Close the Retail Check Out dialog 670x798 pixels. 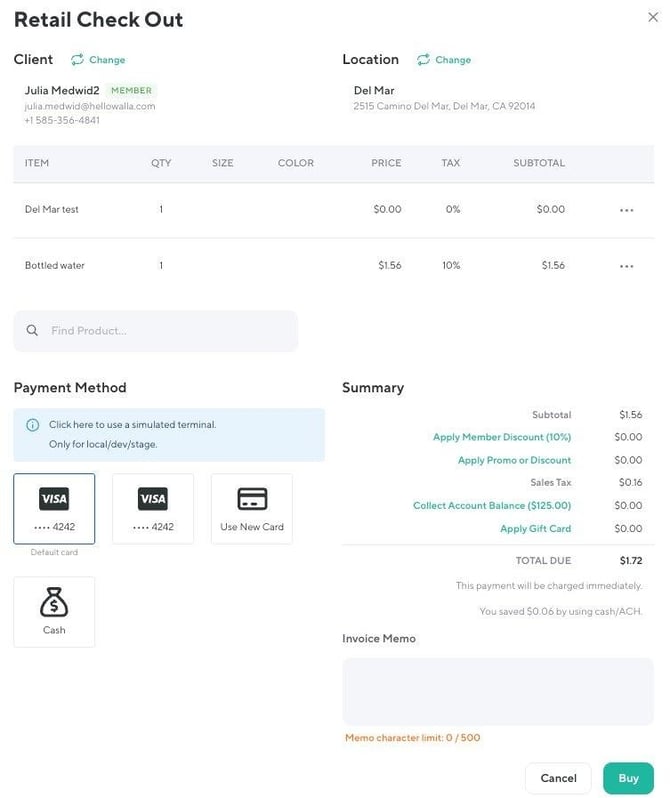tap(653, 17)
